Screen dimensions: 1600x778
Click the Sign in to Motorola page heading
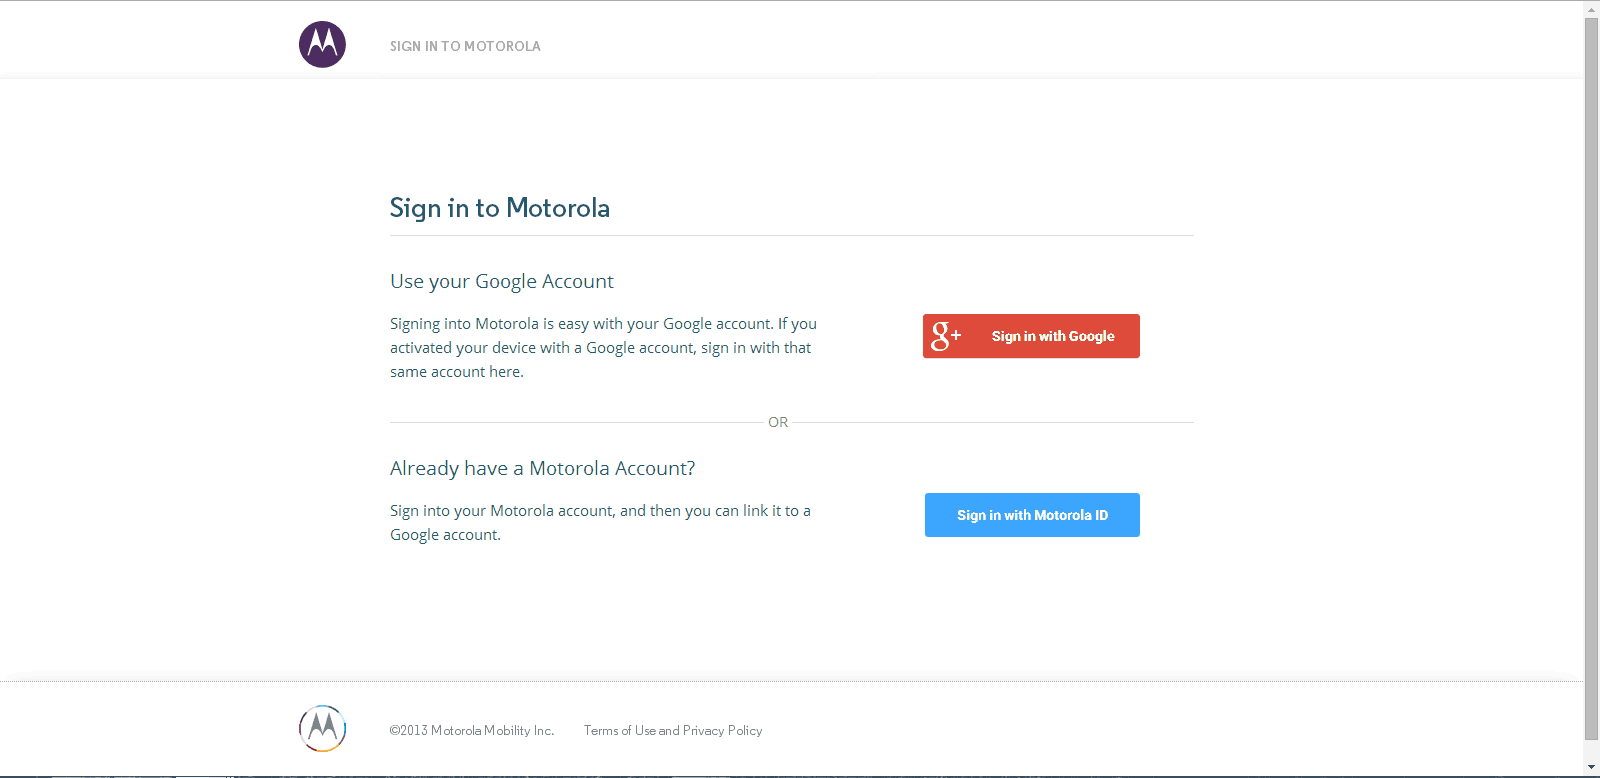[x=500, y=208]
